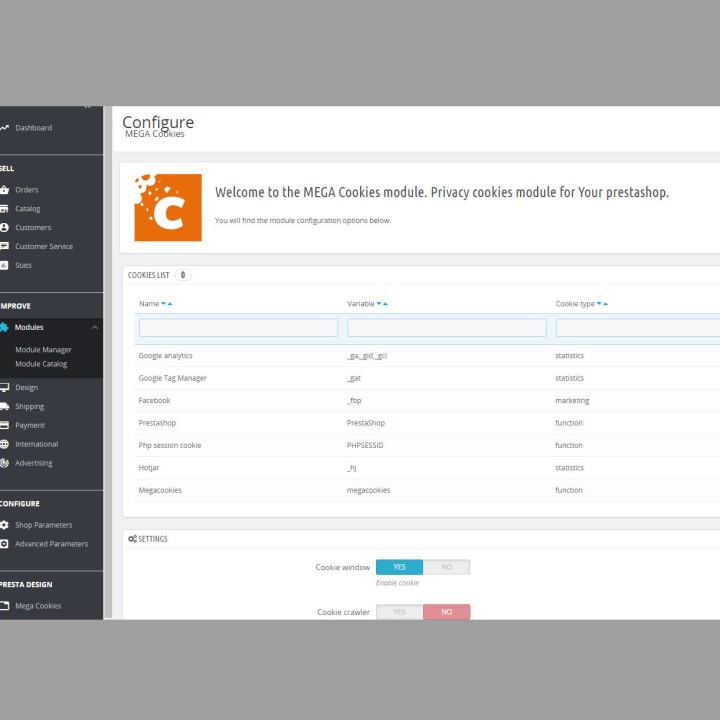The width and height of the screenshot is (720, 720).
Task: Open International menu label
Action: tap(37, 444)
